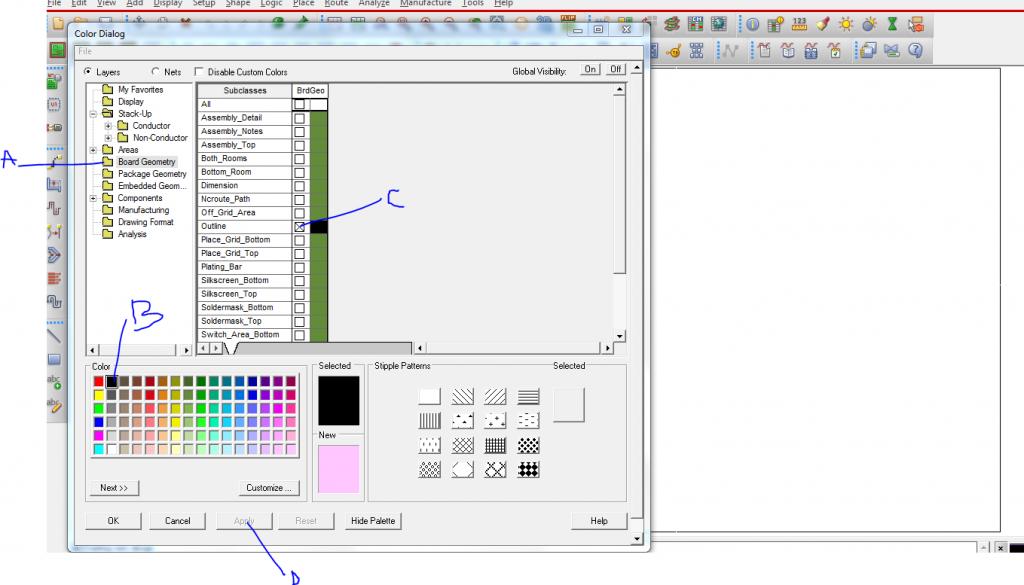1024x585 pixels.
Task: Click the orange key-shaped toolbar icon
Action: [675, 50]
